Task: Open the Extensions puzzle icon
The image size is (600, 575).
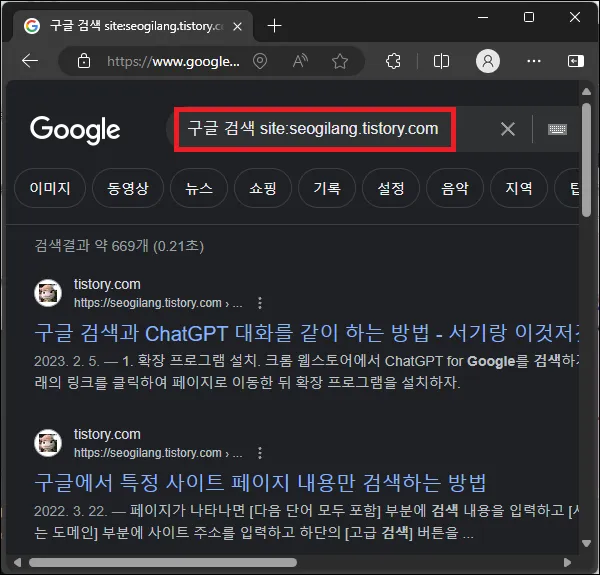Action: (x=393, y=61)
